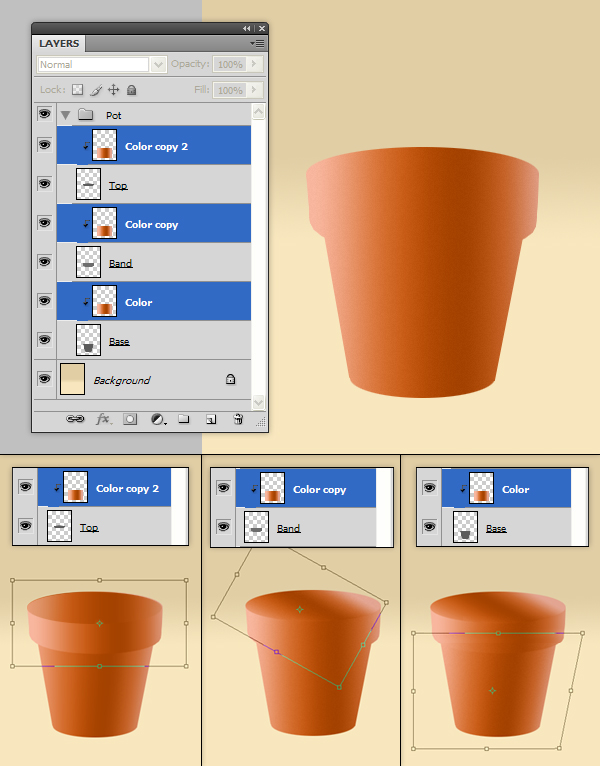Create a new layer group
Screen dimensions: 600x766
click(x=184, y=420)
